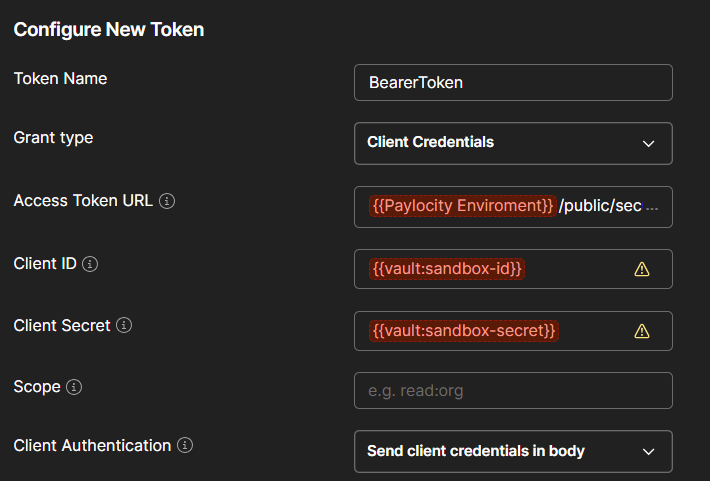Screen dimensions: 710x481
Task: Click into the BearerToken name field
Action: point(512,83)
